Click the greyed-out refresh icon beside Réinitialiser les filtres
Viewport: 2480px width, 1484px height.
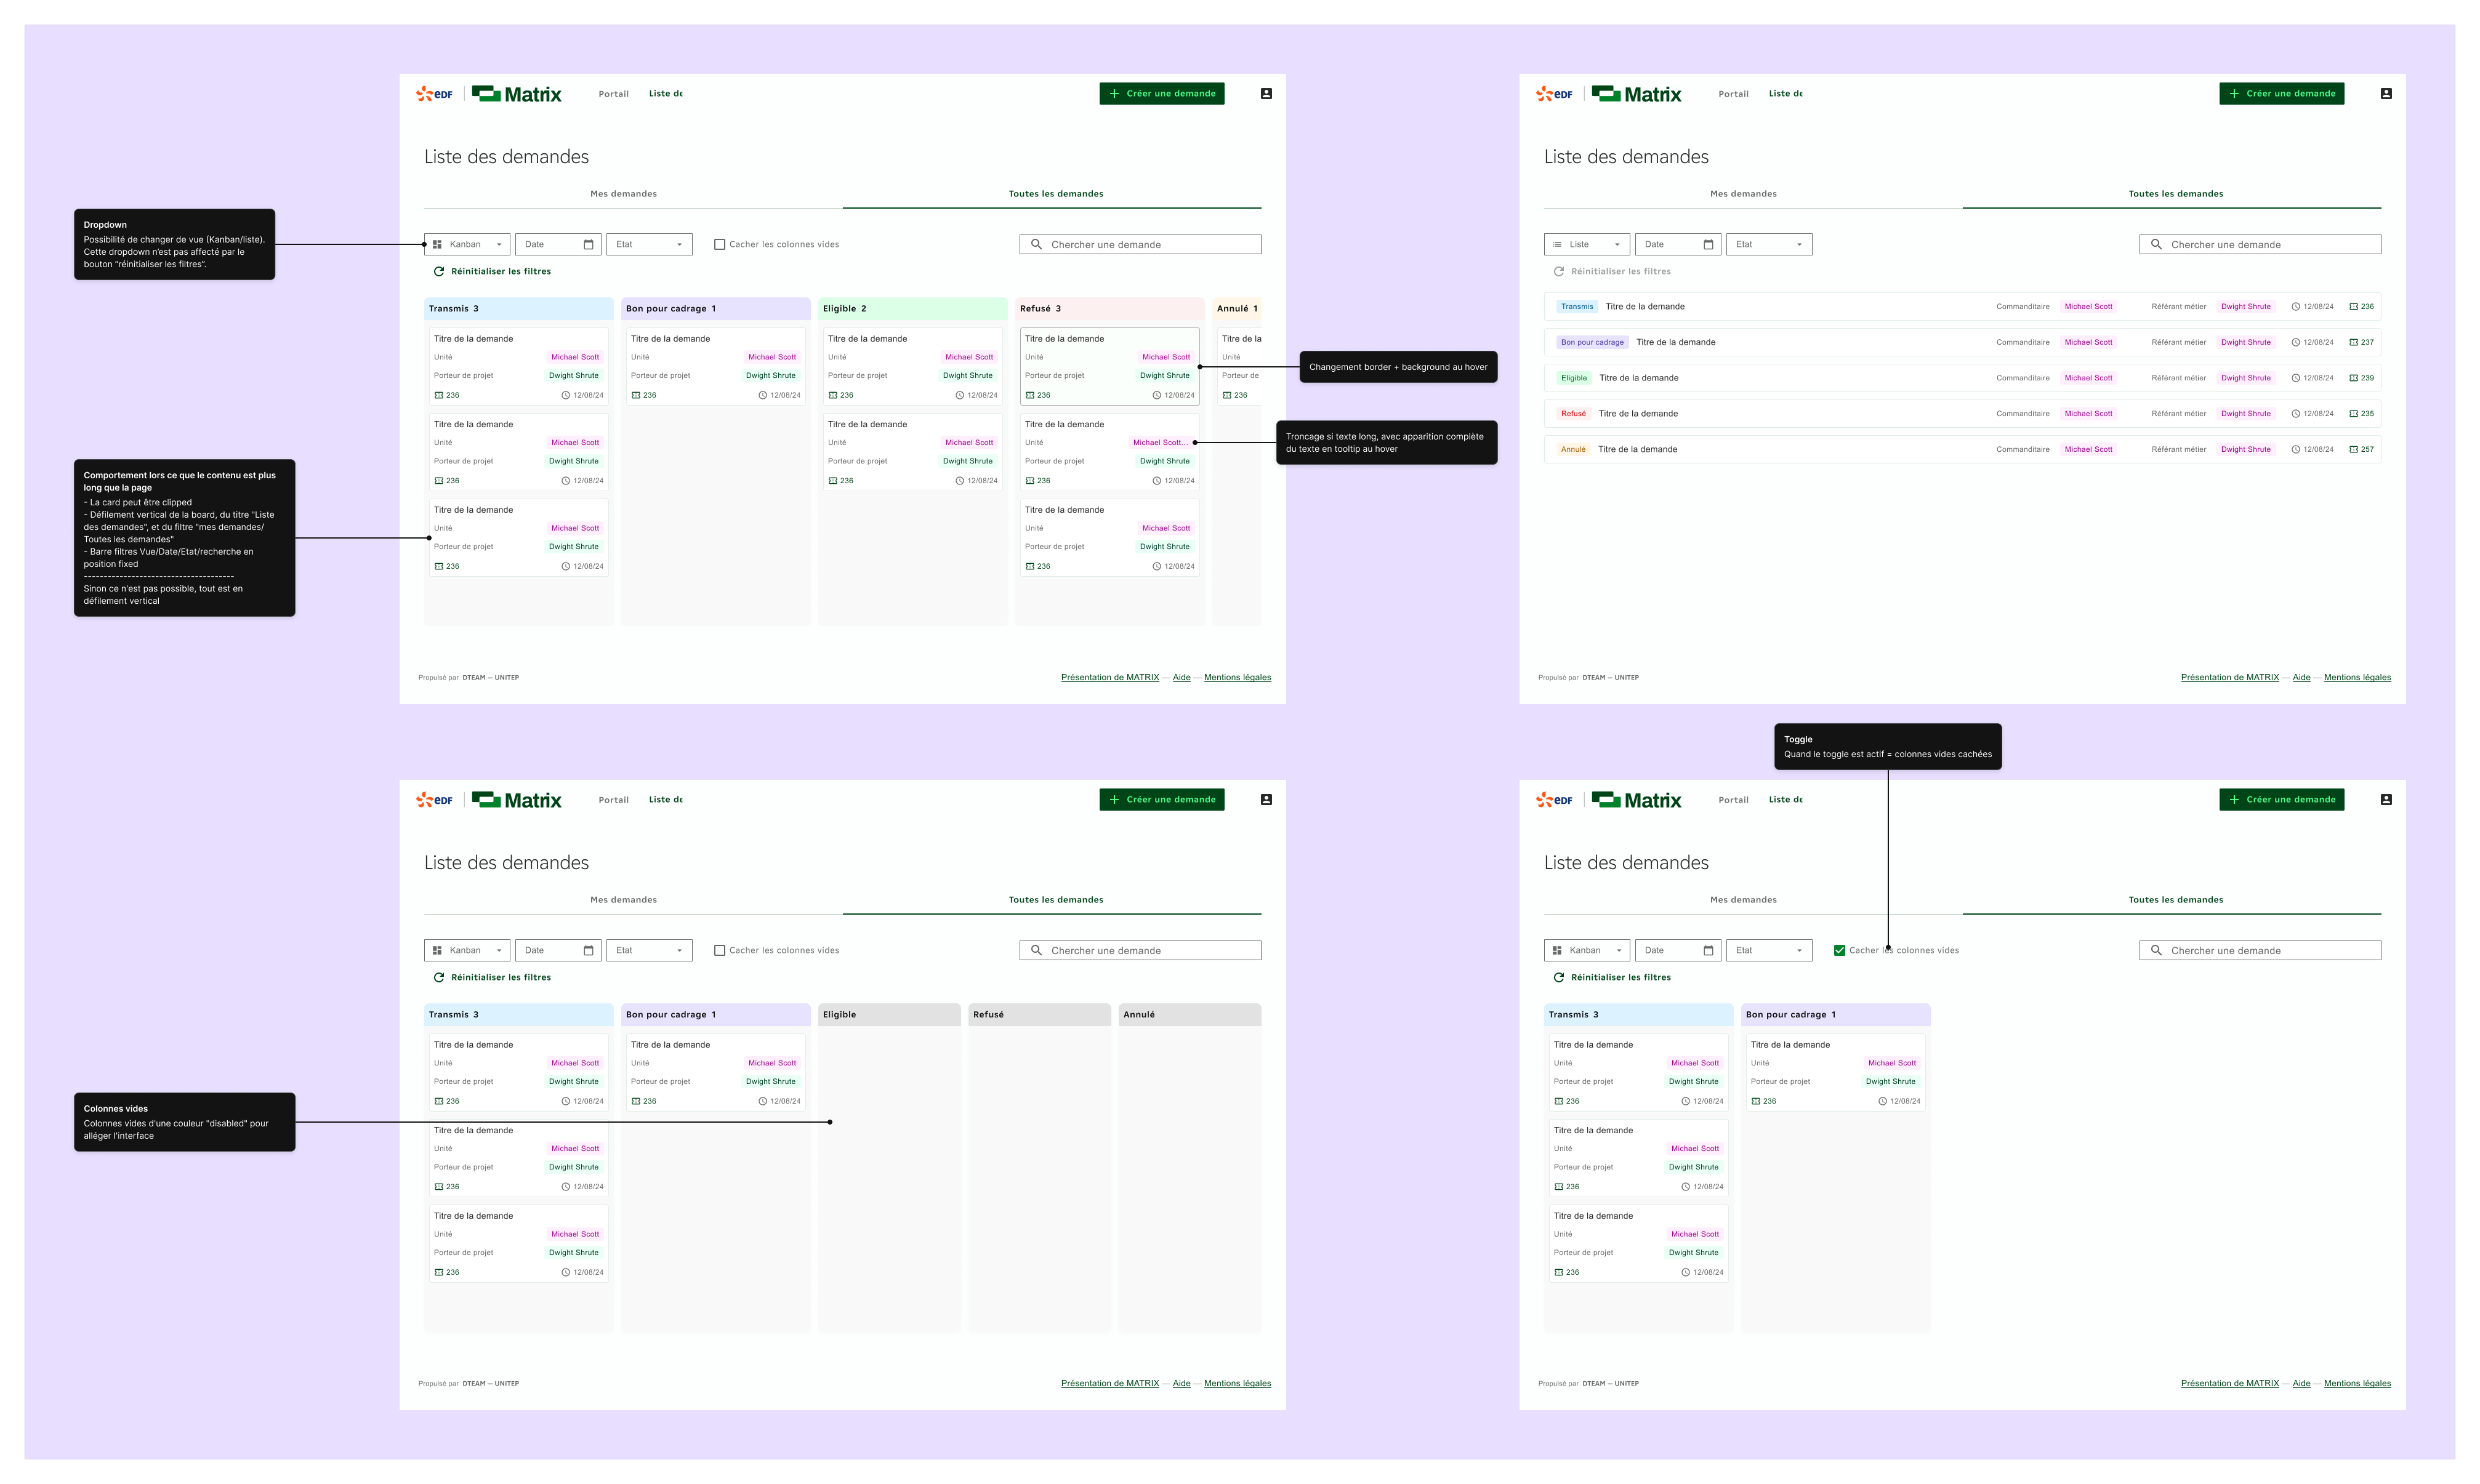tap(1558, 271)
